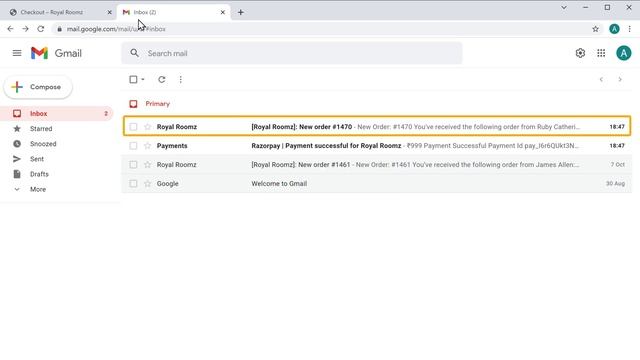This screenshot has height=360, width=640.
Task: Open the Razorpay Payment successful email
Action: (377, 146)
